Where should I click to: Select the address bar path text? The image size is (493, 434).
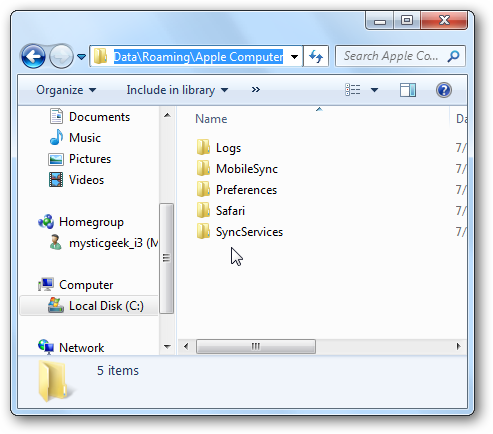click(198, 57)
